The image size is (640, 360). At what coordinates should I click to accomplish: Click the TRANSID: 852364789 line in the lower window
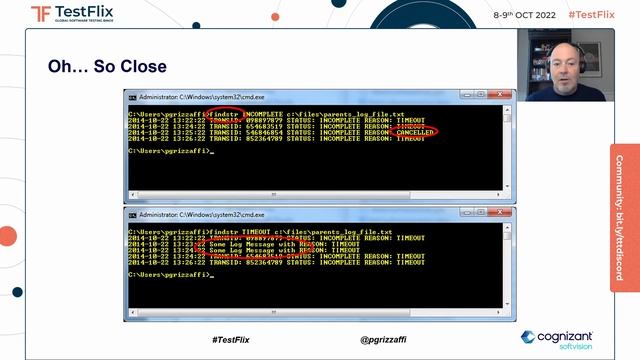click(276, 262)
